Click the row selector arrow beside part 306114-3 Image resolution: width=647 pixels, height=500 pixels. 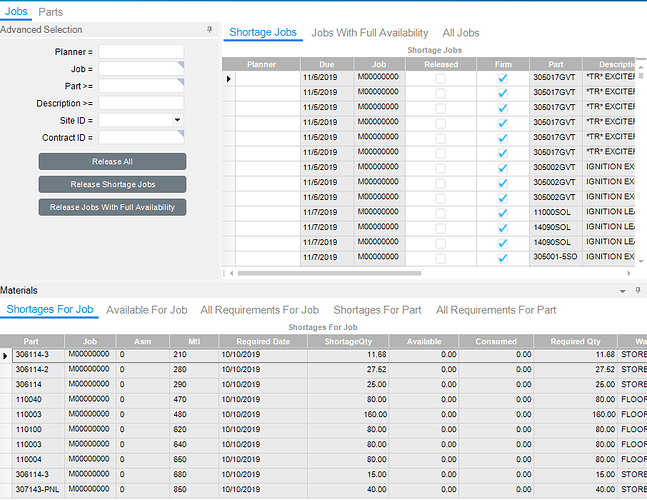5,355
